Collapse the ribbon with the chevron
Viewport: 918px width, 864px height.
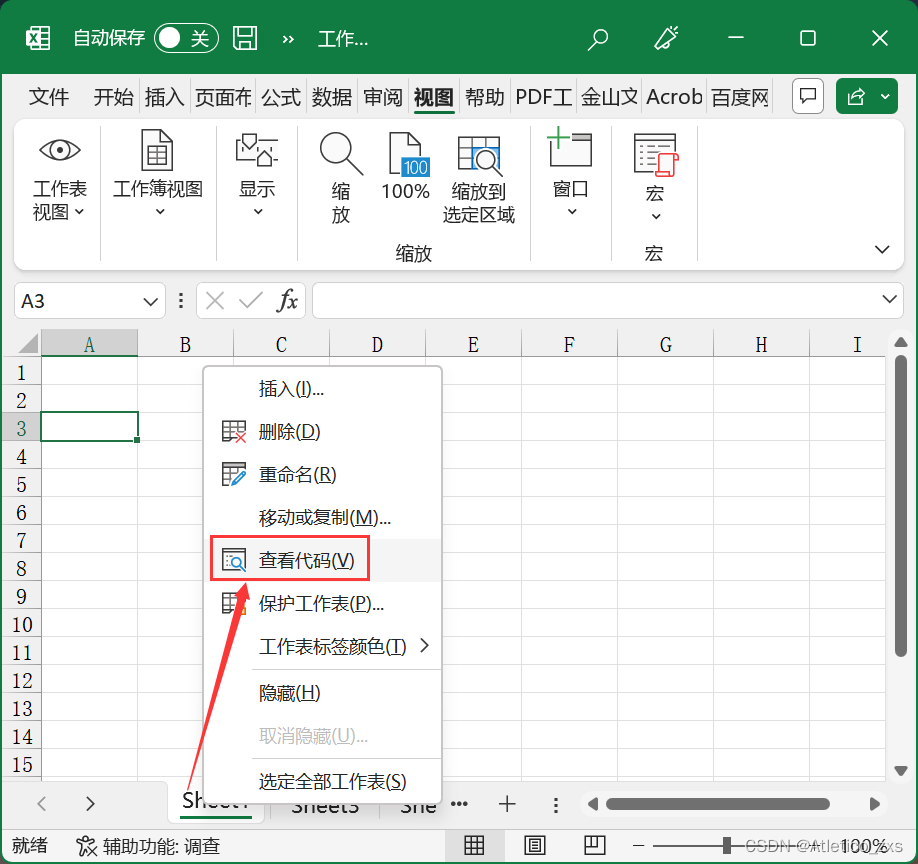coord(882,249)
